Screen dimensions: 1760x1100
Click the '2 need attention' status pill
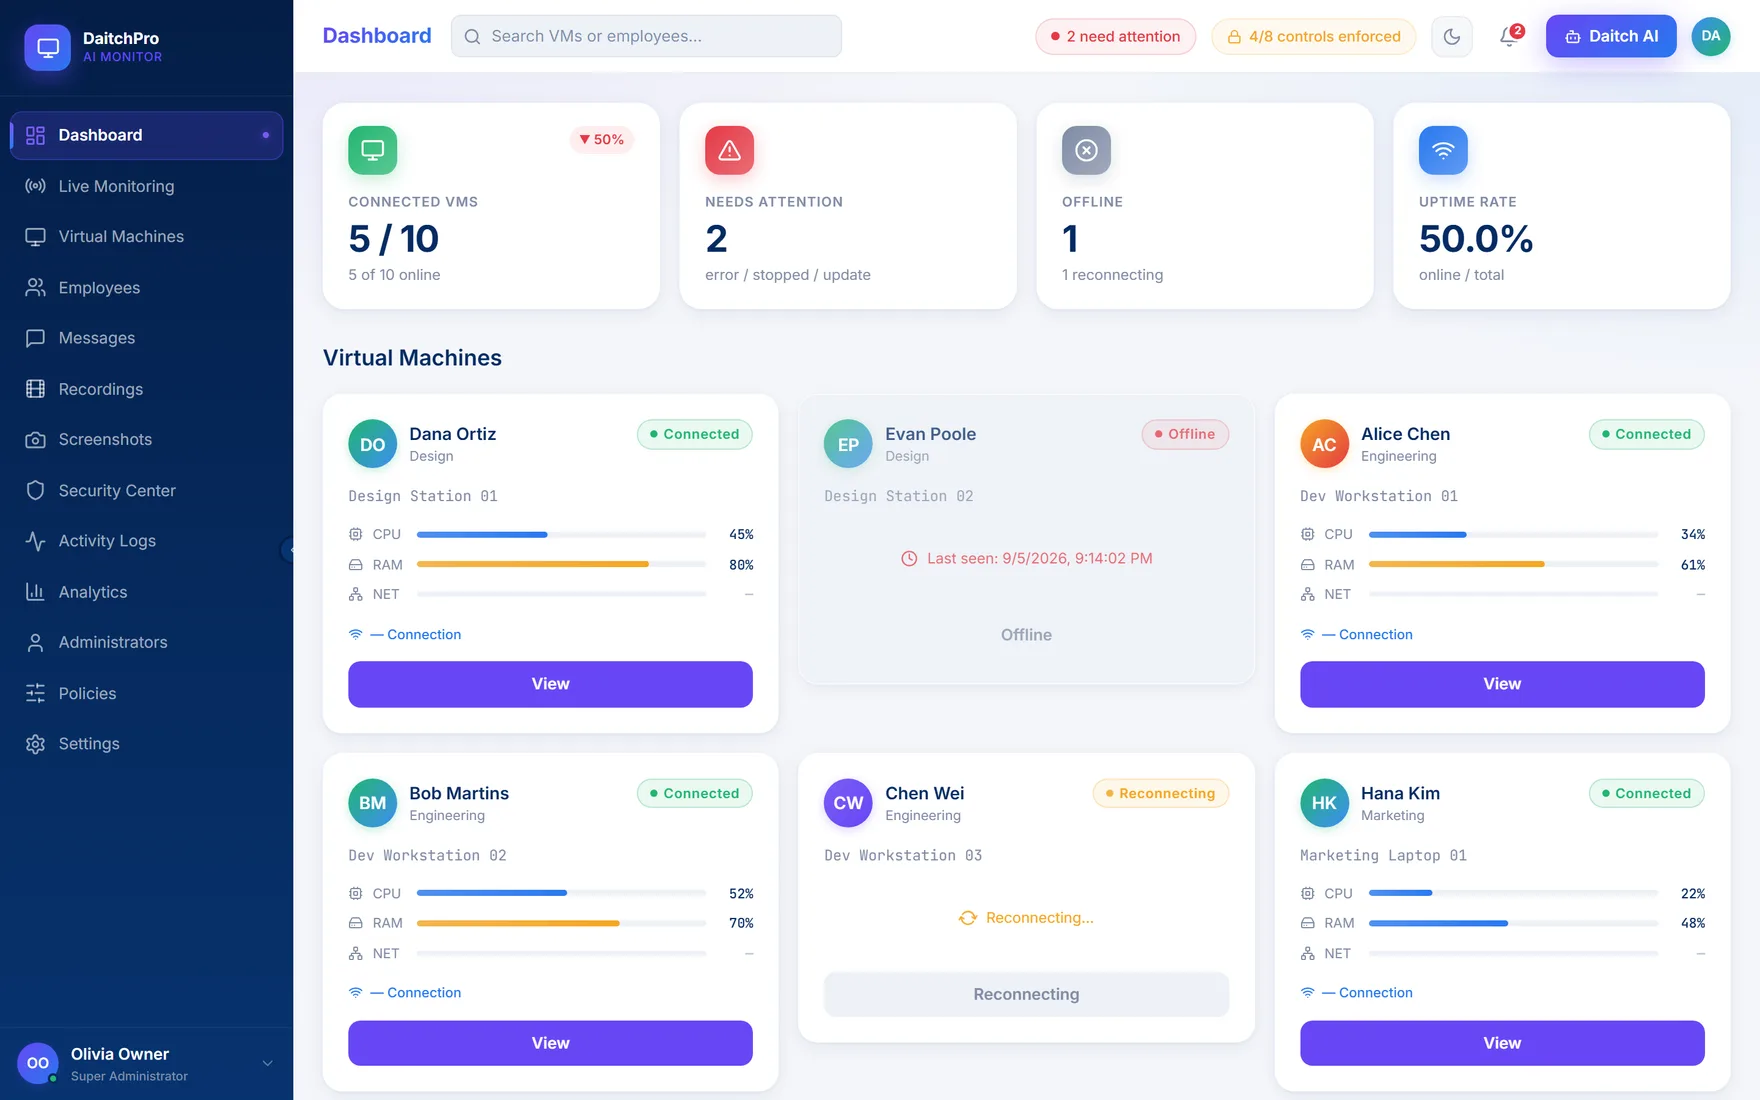(1115, 37)
